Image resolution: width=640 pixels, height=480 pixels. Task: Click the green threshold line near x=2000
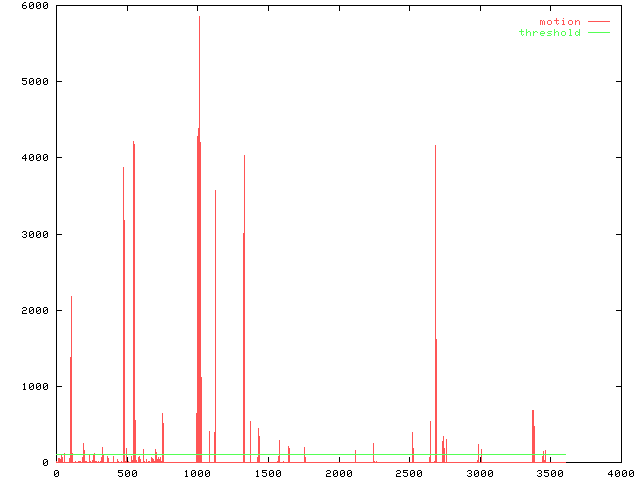pyautogui.click(x=338, y=455)
